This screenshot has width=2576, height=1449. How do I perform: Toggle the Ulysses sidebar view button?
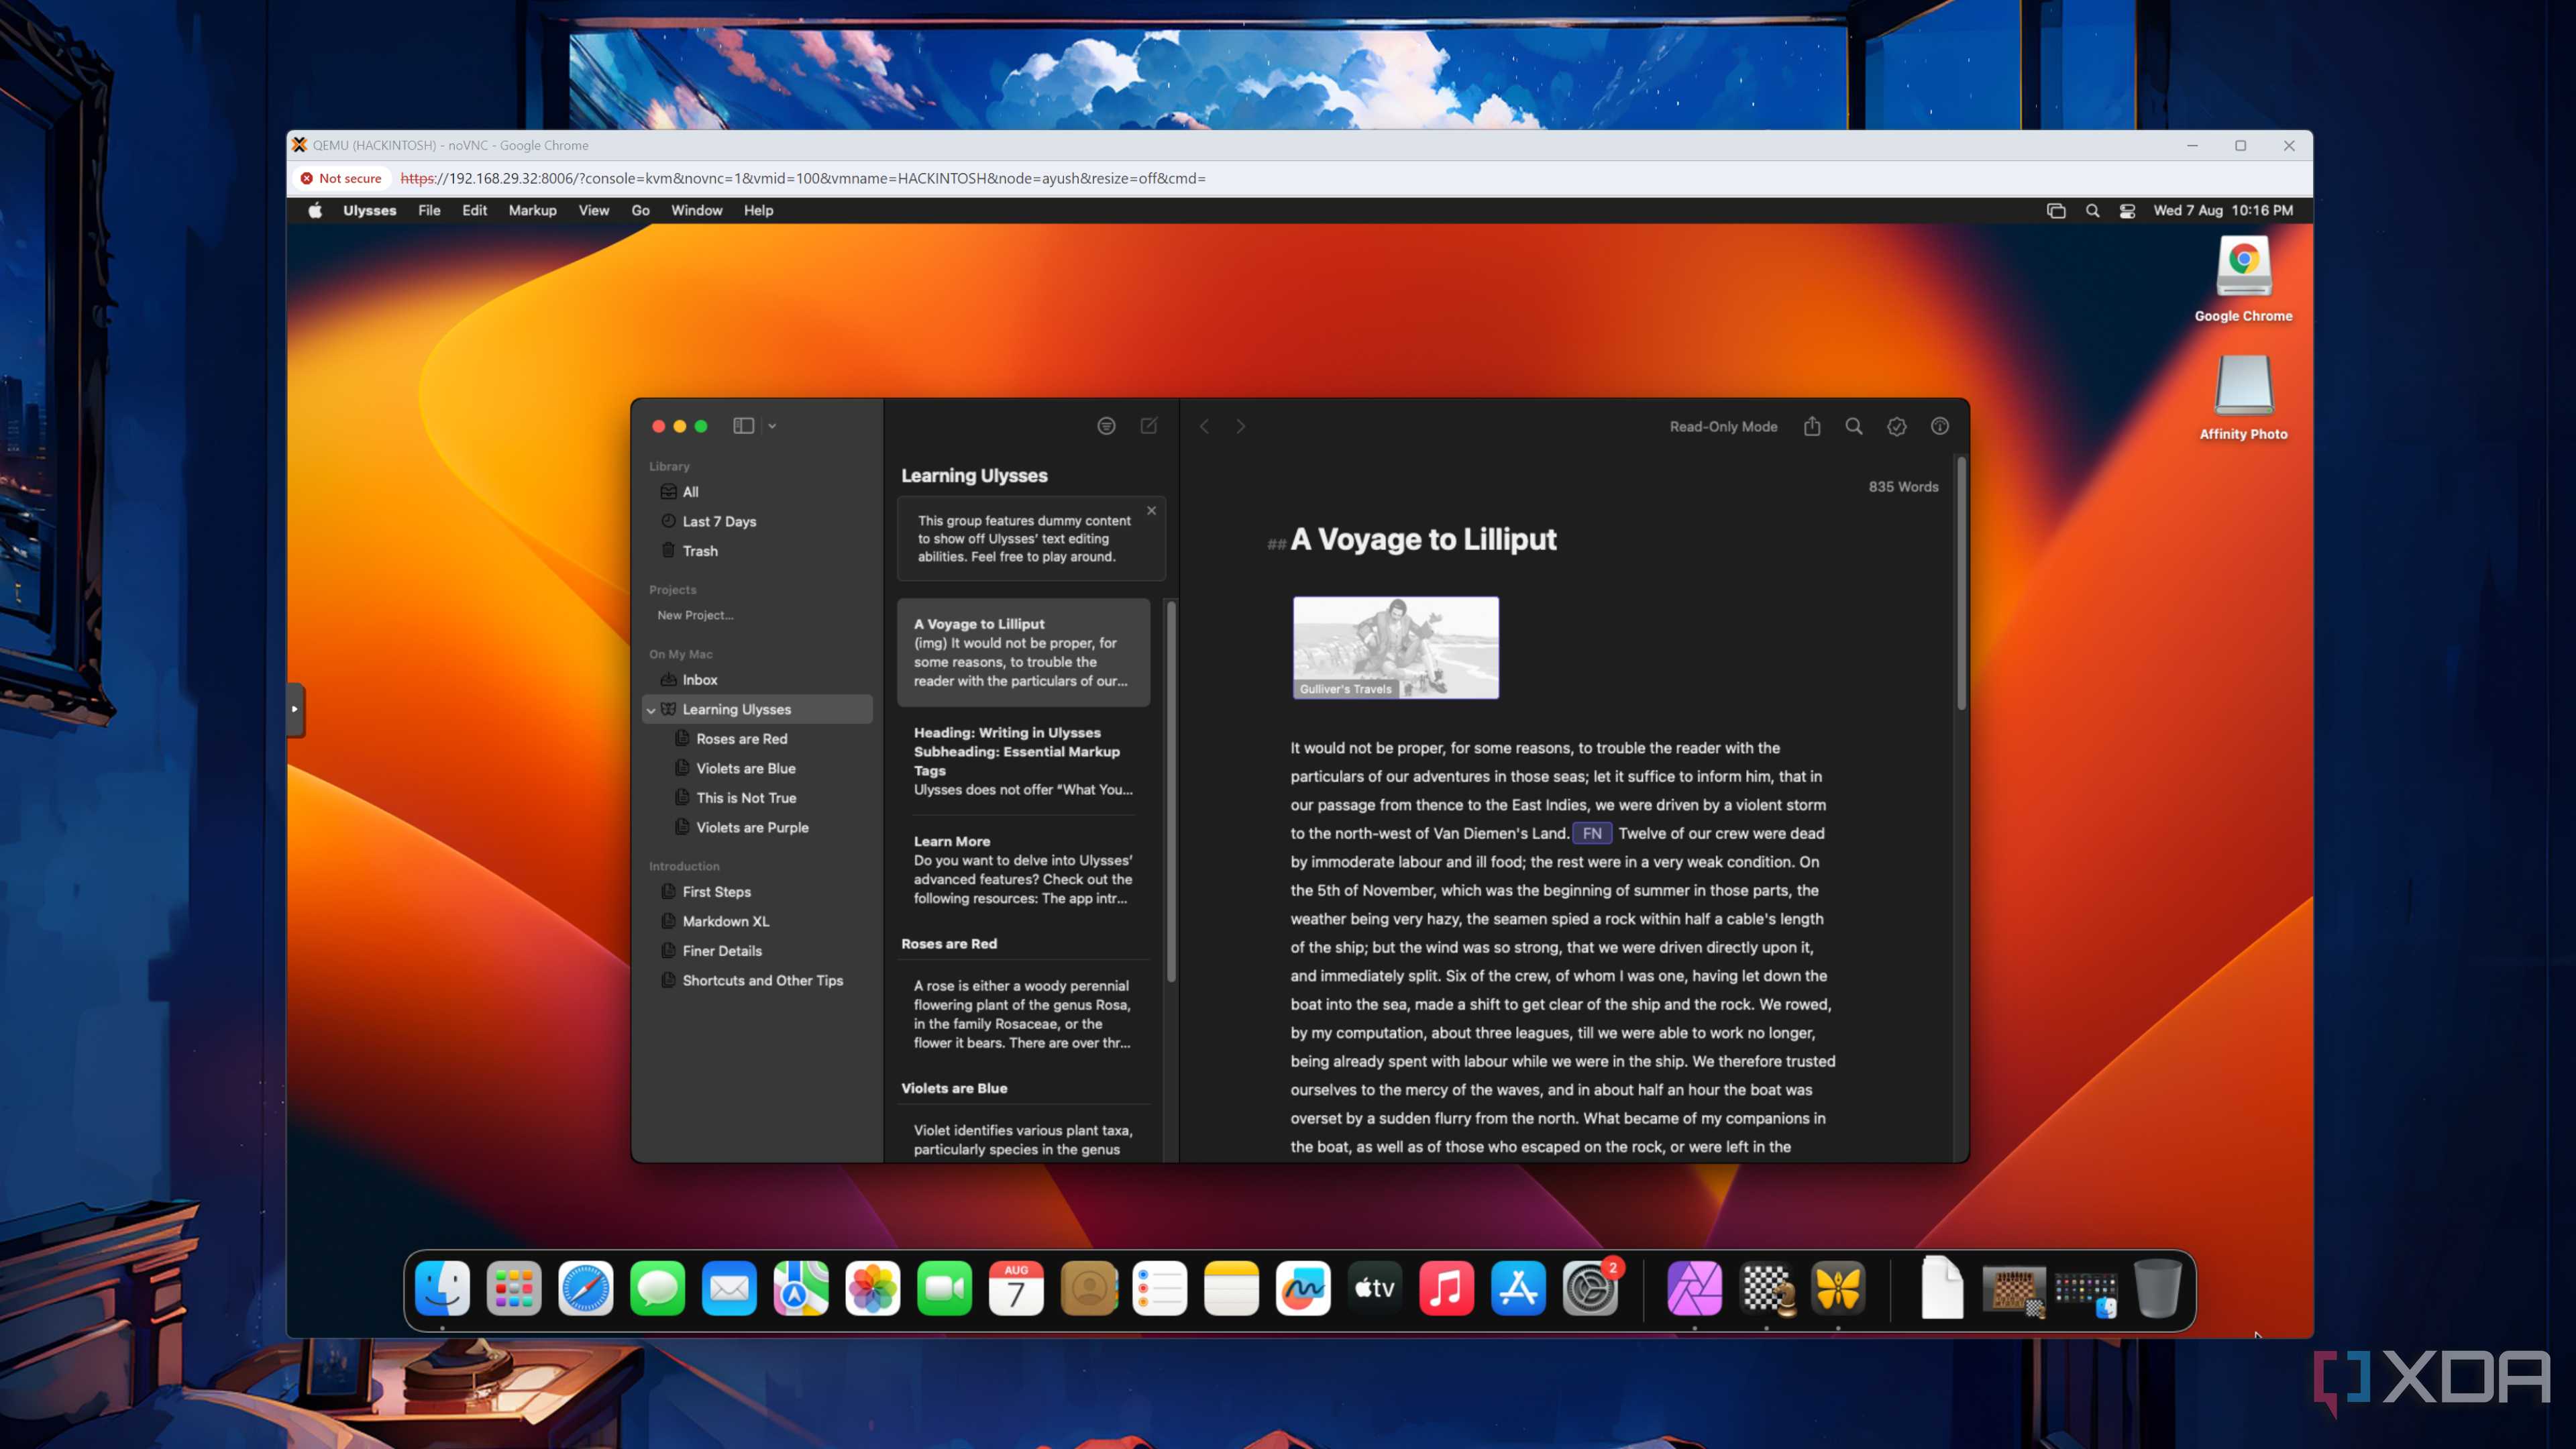click(743, 426)
